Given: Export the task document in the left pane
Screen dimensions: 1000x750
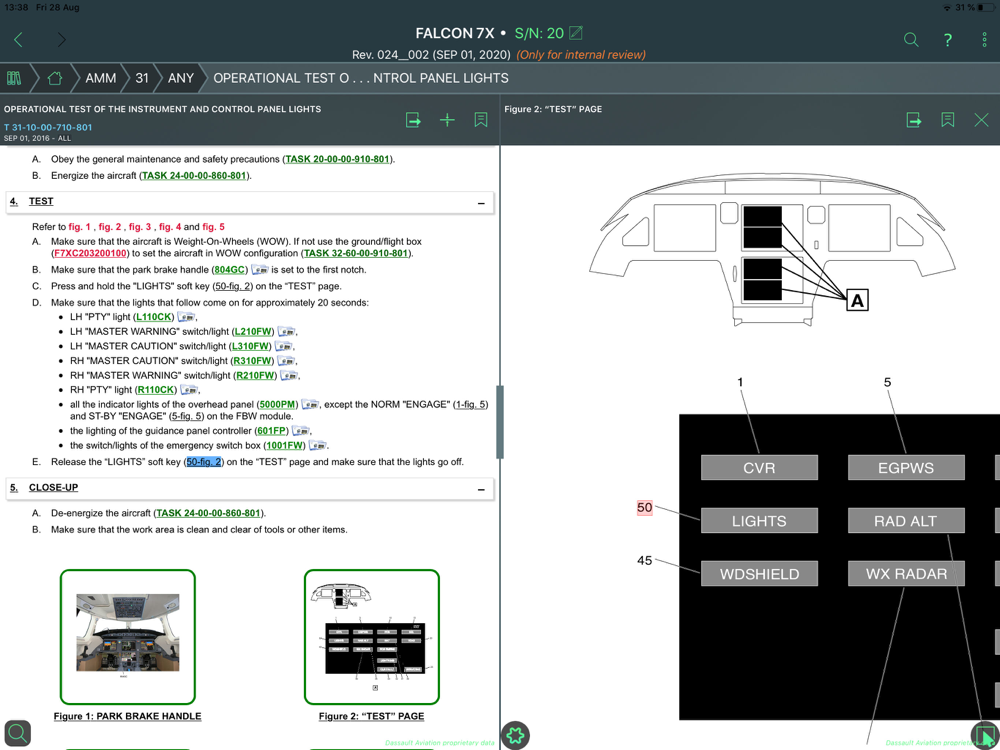Looking at the screenshot, I should coord(413,120).
